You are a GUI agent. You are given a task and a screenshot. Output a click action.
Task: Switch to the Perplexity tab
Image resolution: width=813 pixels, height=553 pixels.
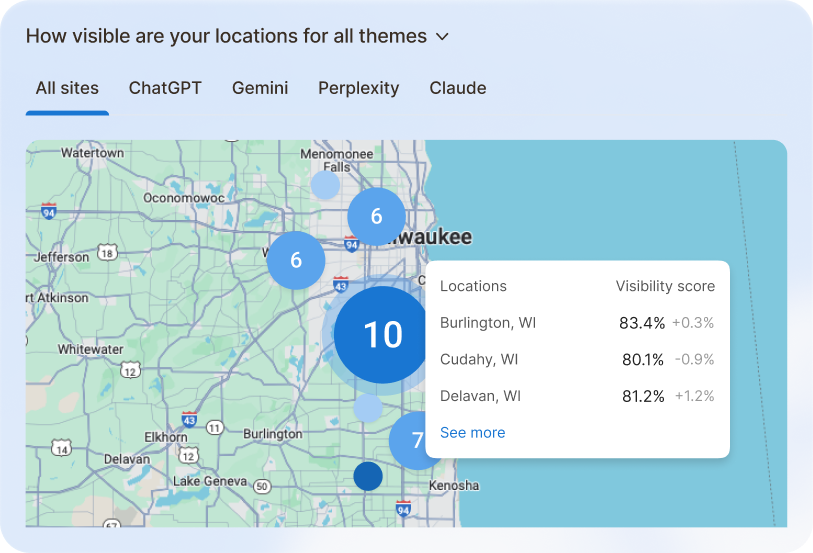point(358,89)
